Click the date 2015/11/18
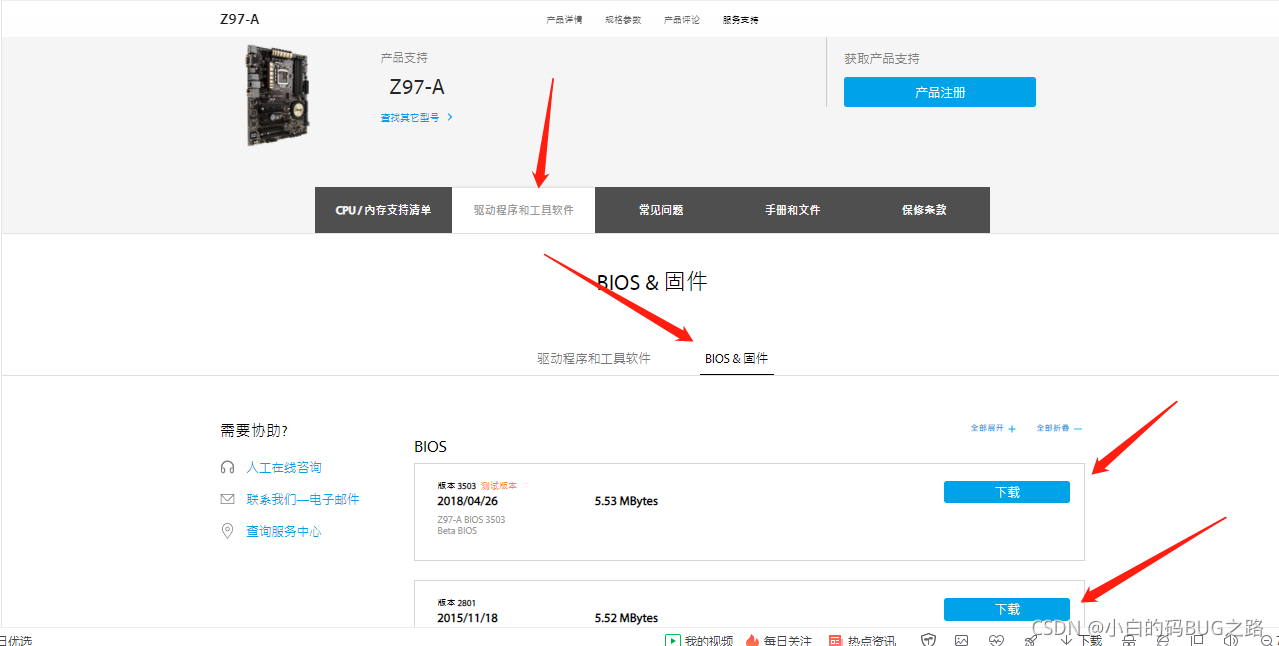1279x646 pixels. 467,618
